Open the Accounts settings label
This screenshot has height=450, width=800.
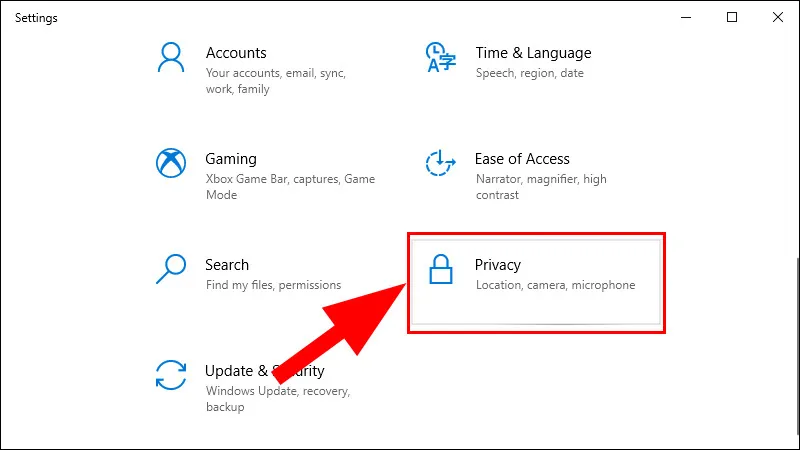236,53
